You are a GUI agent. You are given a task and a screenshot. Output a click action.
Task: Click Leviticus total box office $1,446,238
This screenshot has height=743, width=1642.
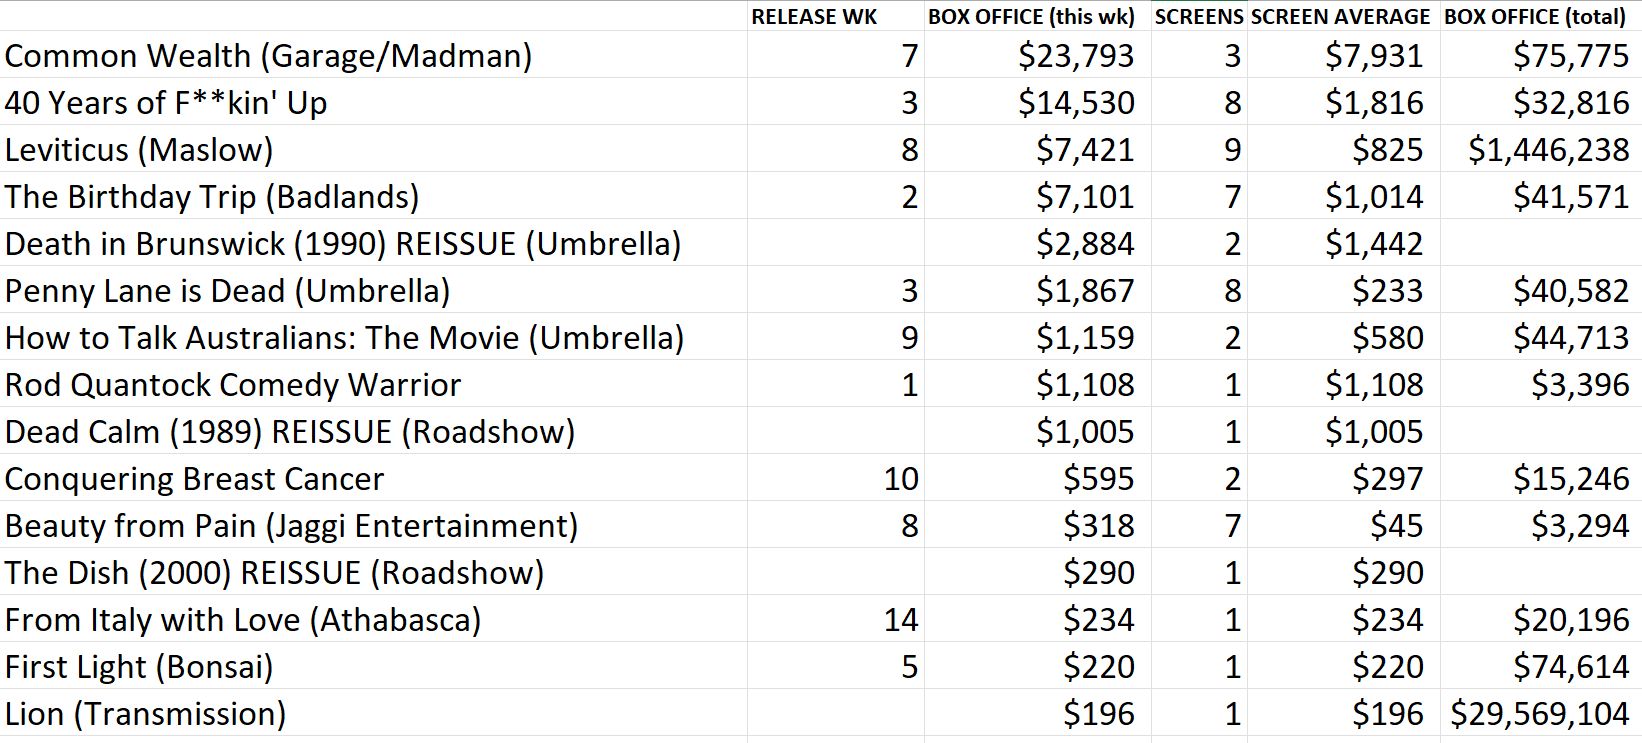click(x=1549, y=149)
